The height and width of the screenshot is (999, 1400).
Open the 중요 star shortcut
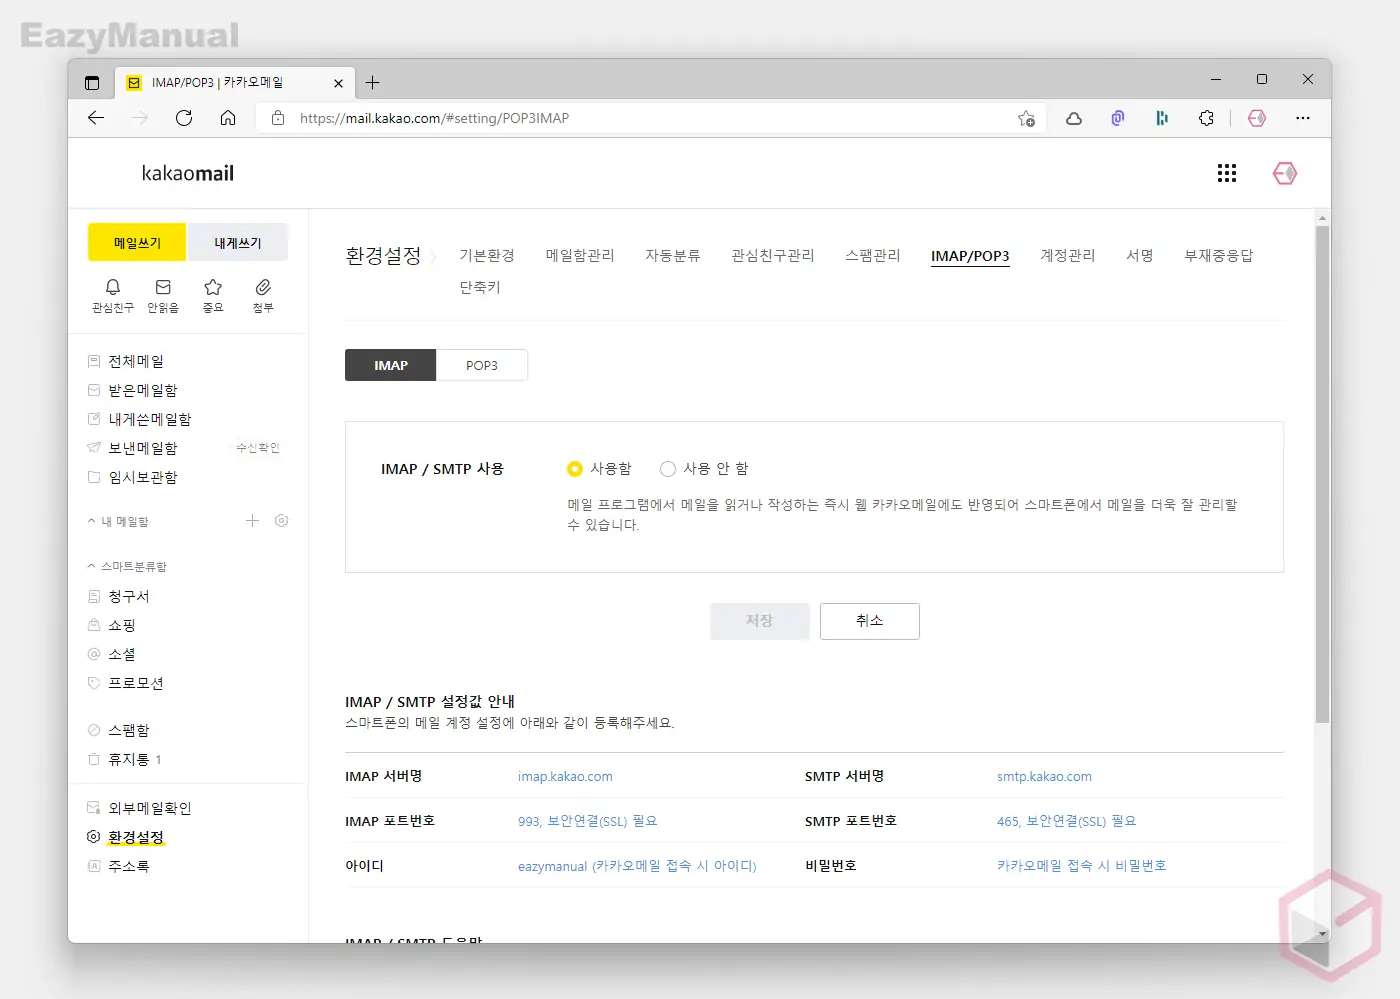coord(213,296)
